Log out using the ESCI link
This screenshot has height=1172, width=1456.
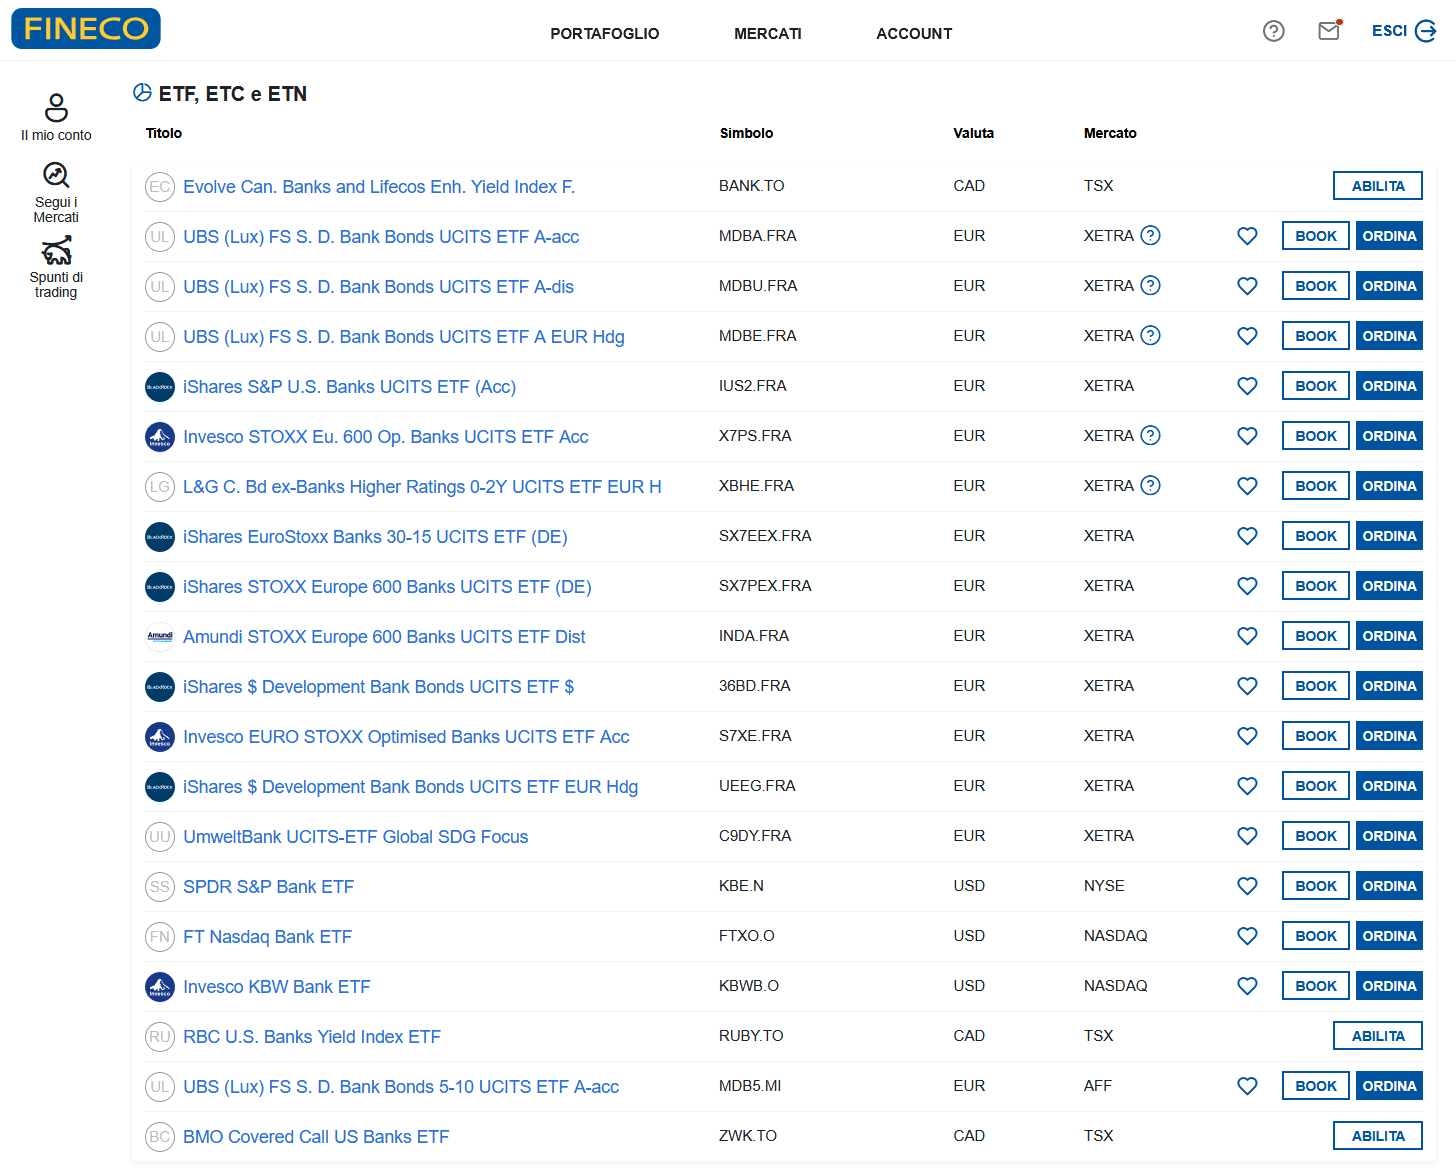tap(1404, 31)
